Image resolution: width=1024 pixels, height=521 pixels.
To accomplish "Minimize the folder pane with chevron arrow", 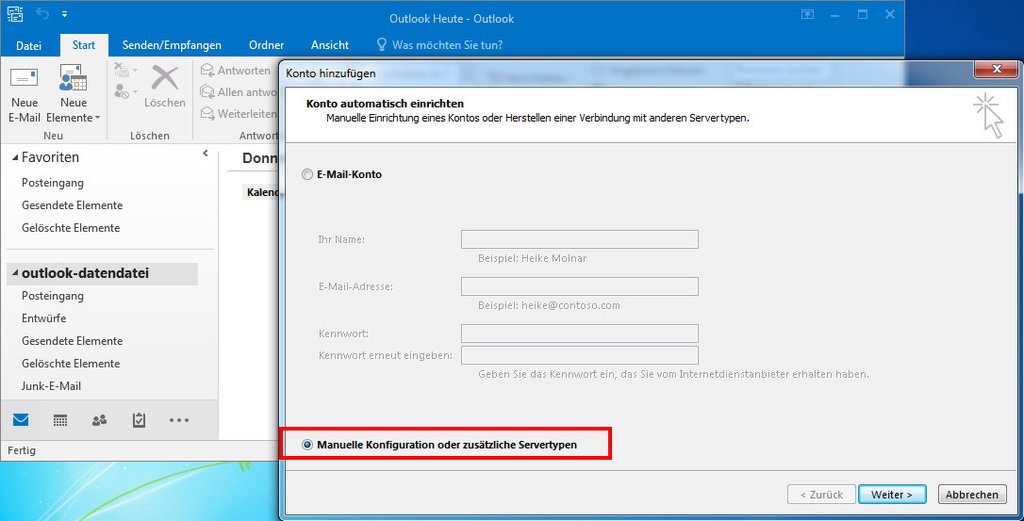I will click(x=205, y=153).
